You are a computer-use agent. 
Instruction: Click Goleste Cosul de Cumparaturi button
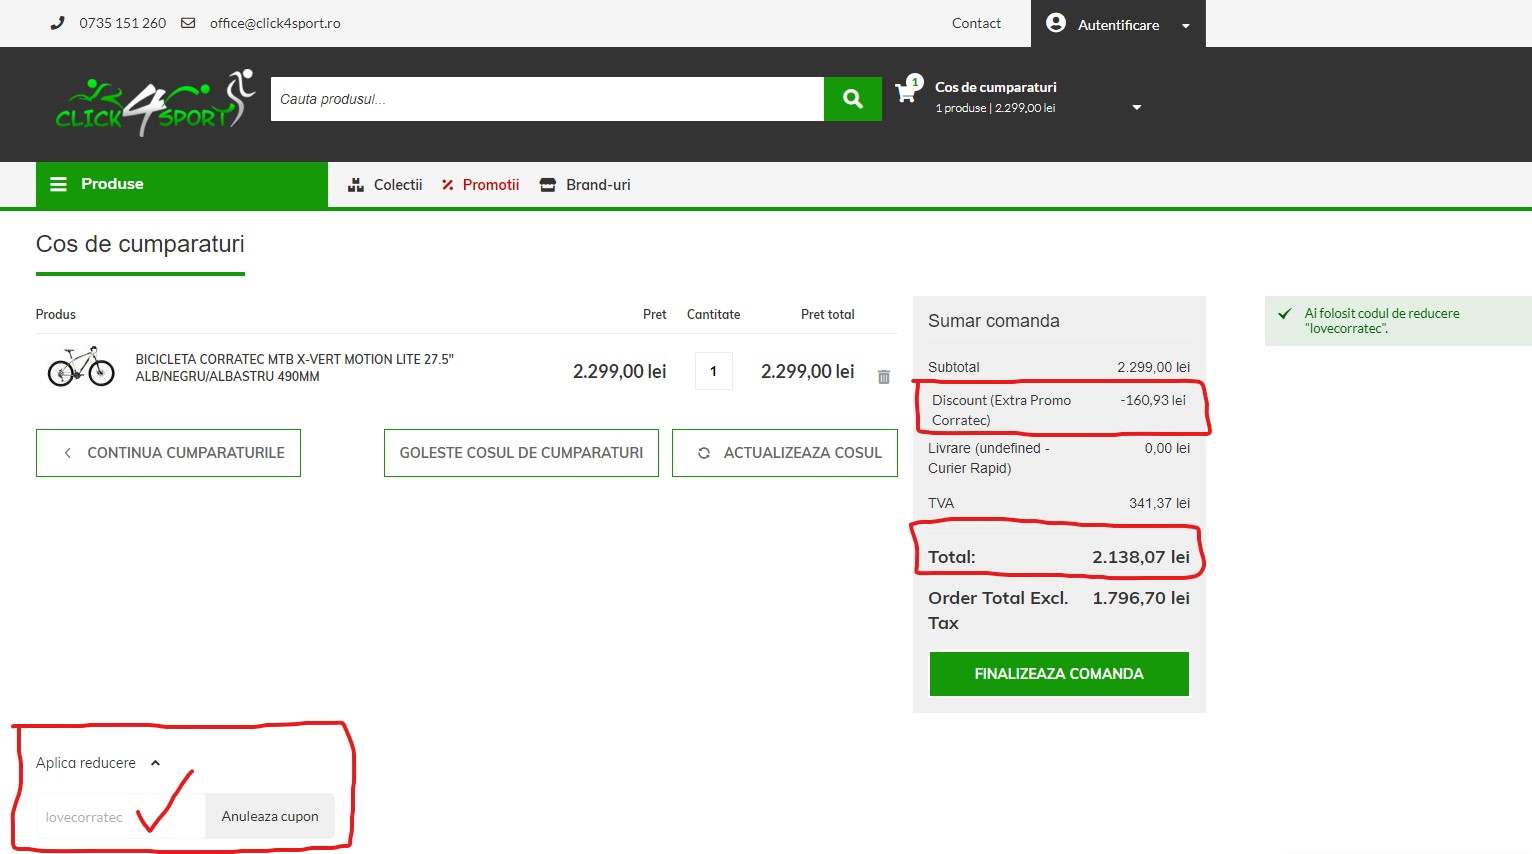(521, 453)
